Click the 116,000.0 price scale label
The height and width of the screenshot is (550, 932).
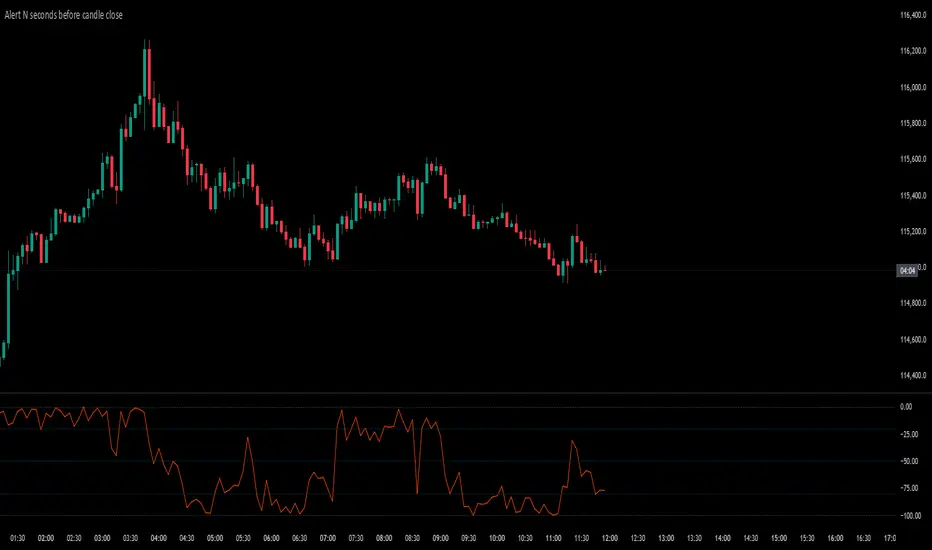tap(913, 87)
